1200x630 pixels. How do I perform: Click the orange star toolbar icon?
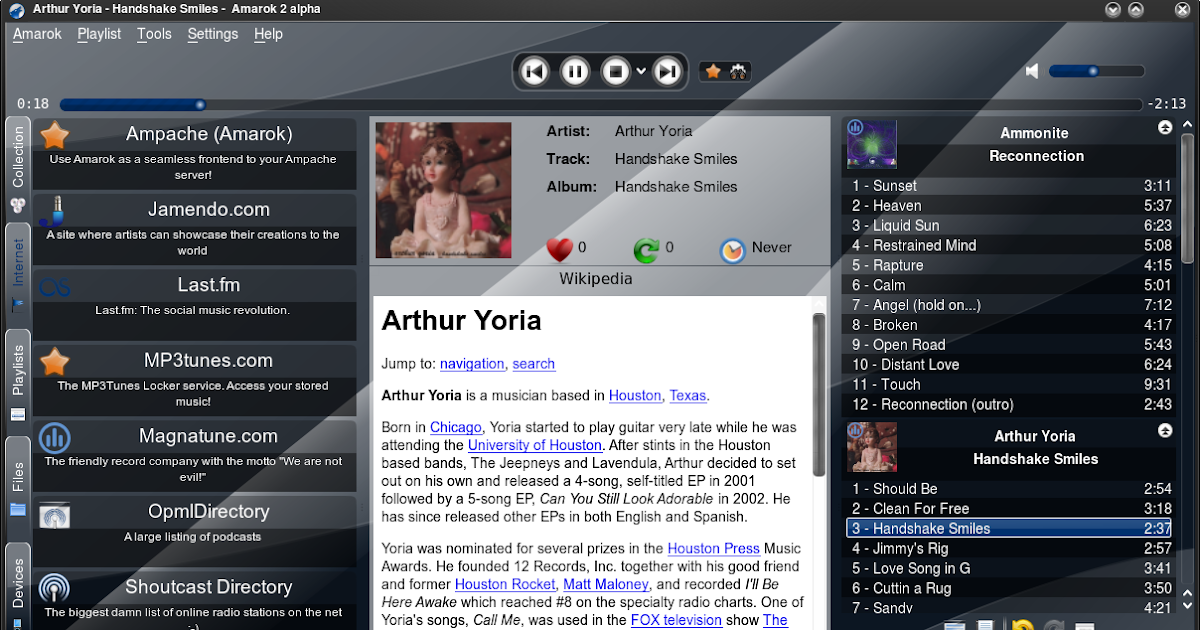pos(713,71)
